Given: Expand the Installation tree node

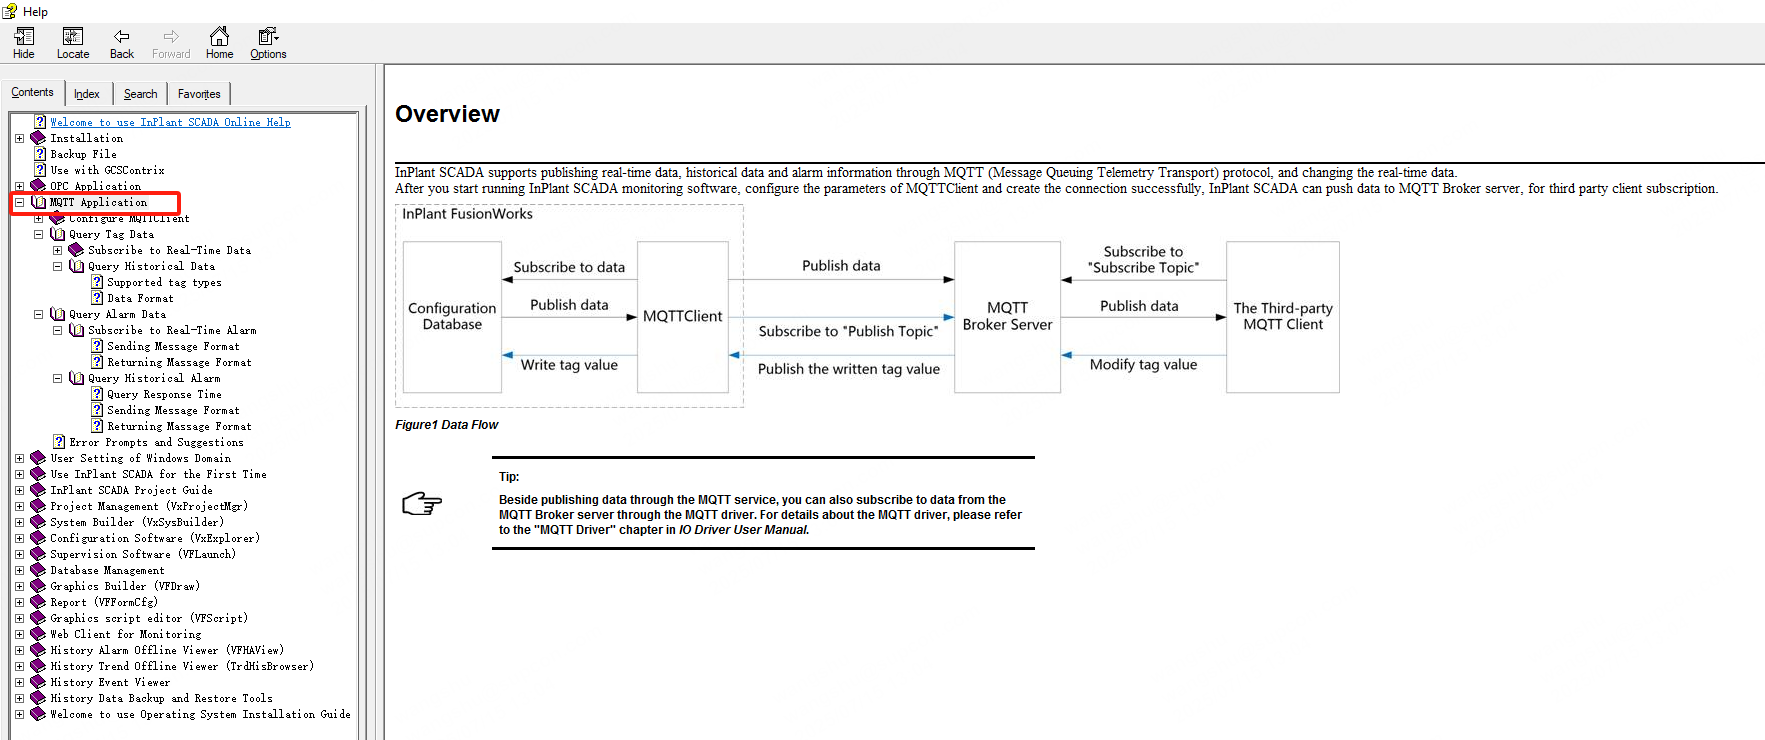Looking at the screenshot, I should point(19,138).
